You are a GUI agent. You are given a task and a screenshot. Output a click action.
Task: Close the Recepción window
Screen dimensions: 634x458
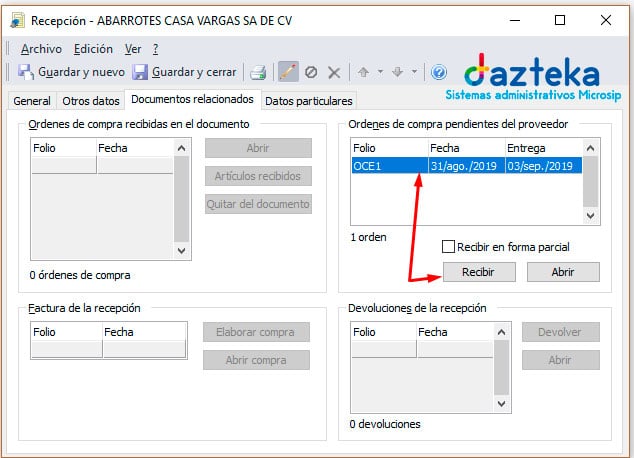tap(605, 20)
